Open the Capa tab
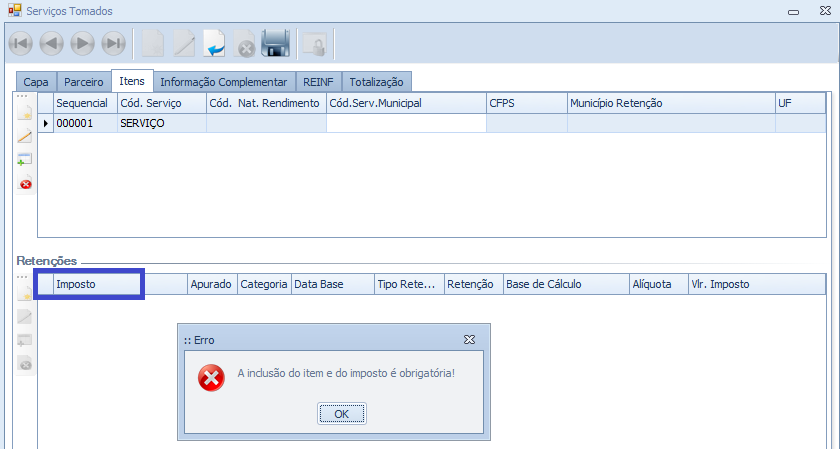This screenshot has width=840, height=449. pyautogui.click(x=36, y=82)
